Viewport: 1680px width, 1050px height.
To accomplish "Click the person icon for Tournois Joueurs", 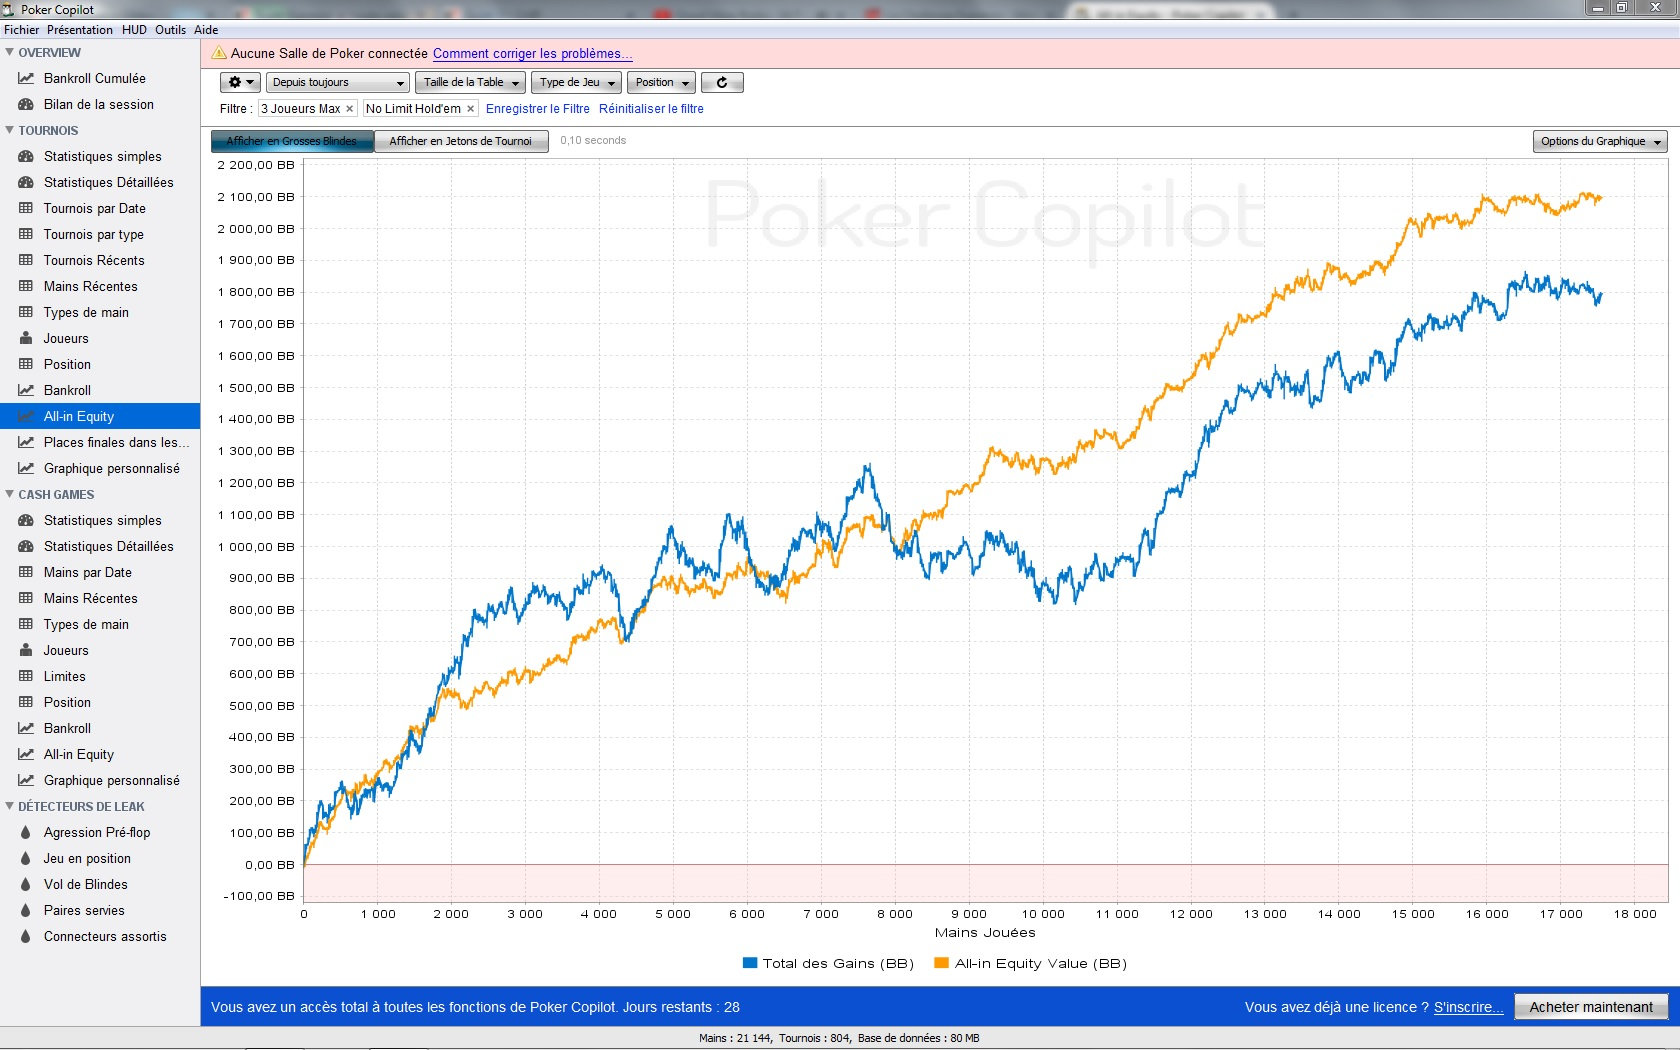I will [26, 338].
